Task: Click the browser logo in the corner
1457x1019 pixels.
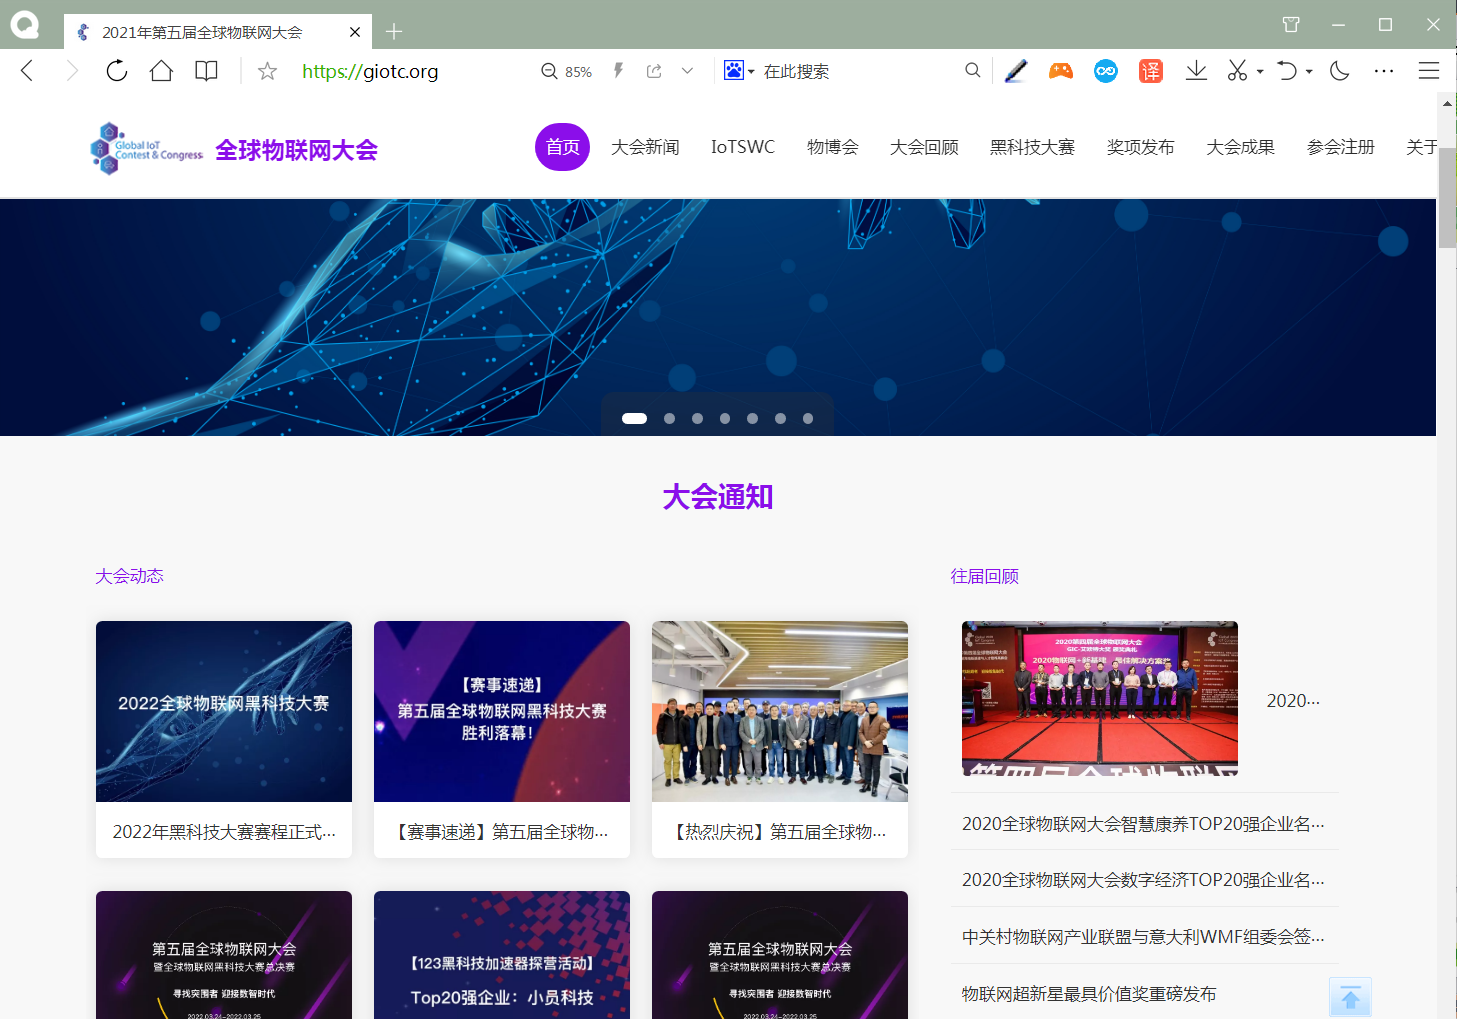Action: 24,24
